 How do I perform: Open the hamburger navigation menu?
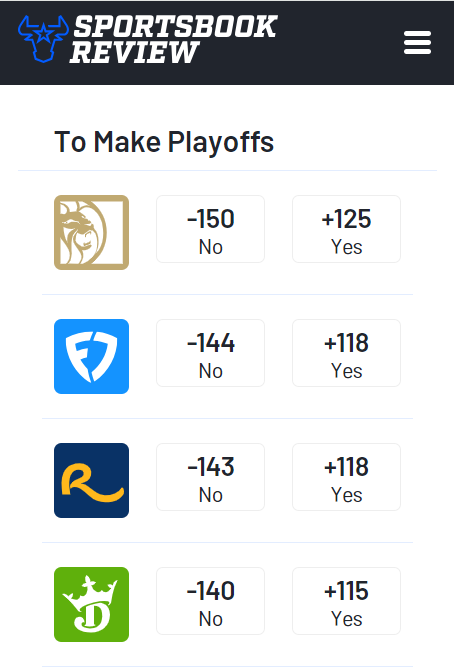417,43
